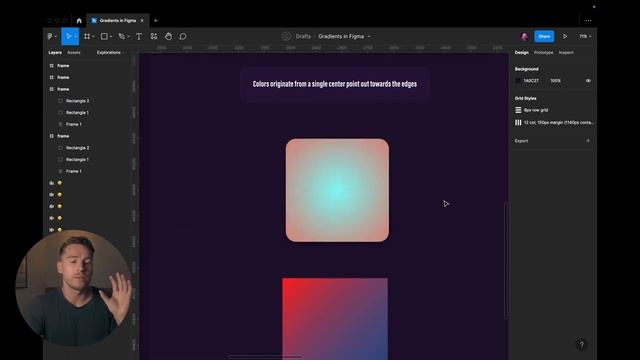This screenshot has height=360, width=640.
Task: Switch to the Design tab
Action: [x=521, y=53]
